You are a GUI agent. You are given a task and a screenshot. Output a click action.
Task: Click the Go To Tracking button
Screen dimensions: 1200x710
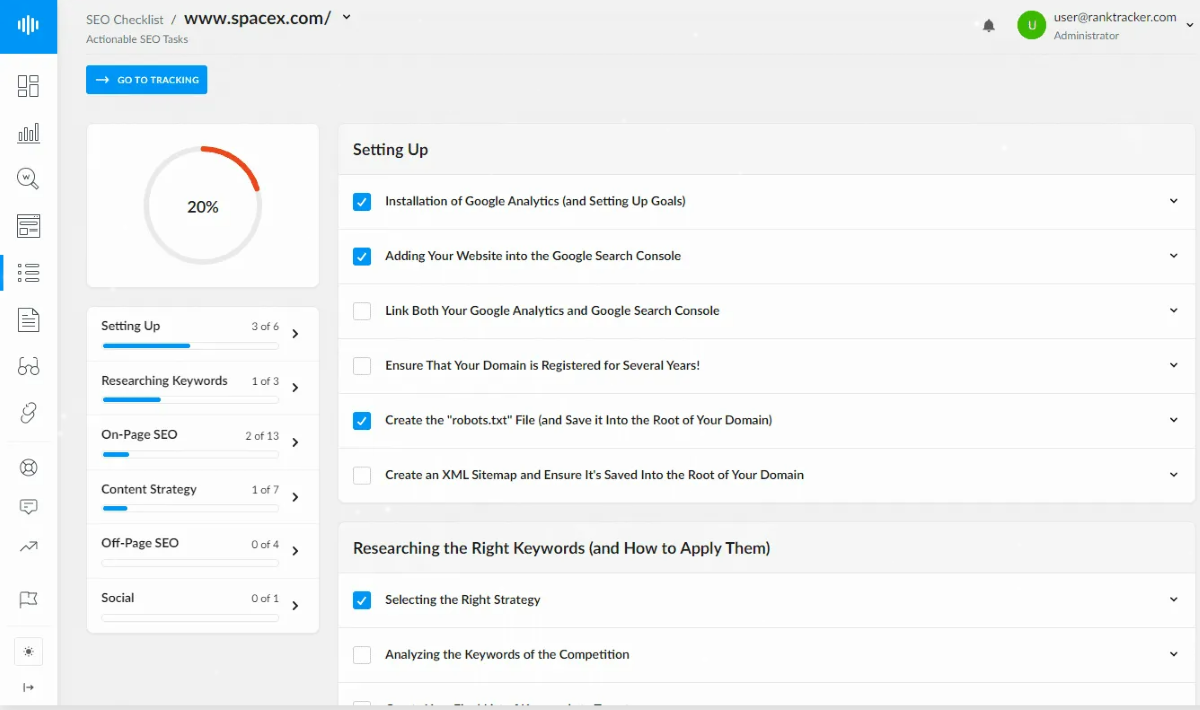coord(146,80)
